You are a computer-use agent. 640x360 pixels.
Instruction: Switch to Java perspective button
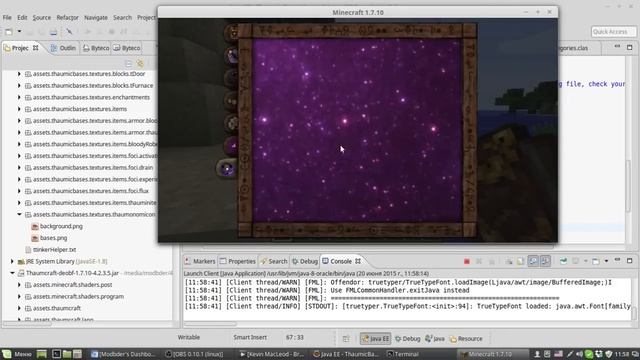pyautogui.click(x=435, y=338)
